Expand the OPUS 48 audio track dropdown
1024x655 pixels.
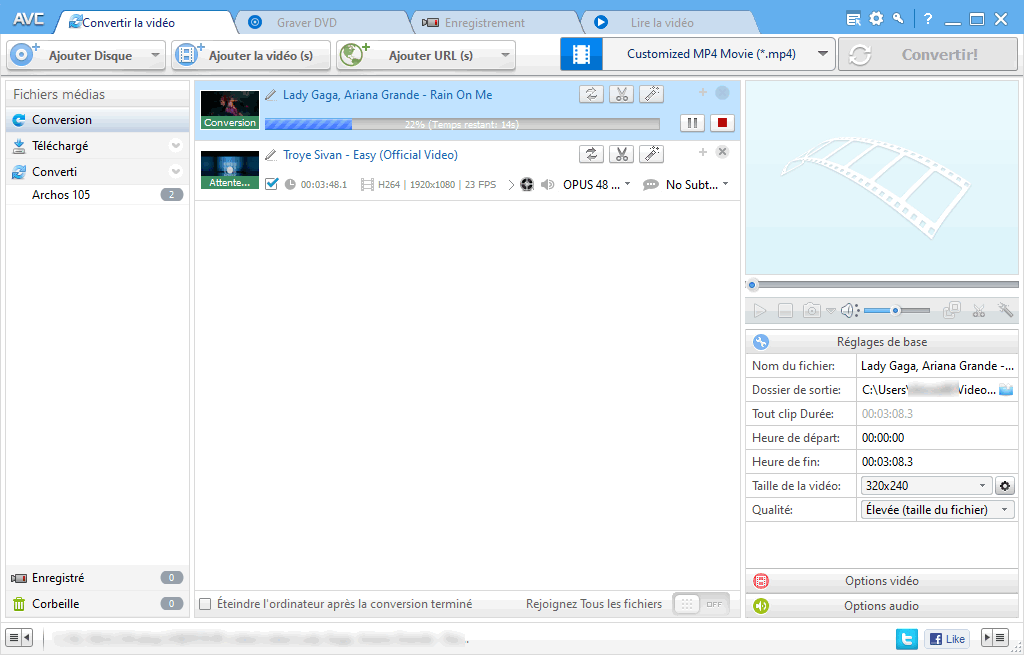pyautogui.click(x=628, y=184)
